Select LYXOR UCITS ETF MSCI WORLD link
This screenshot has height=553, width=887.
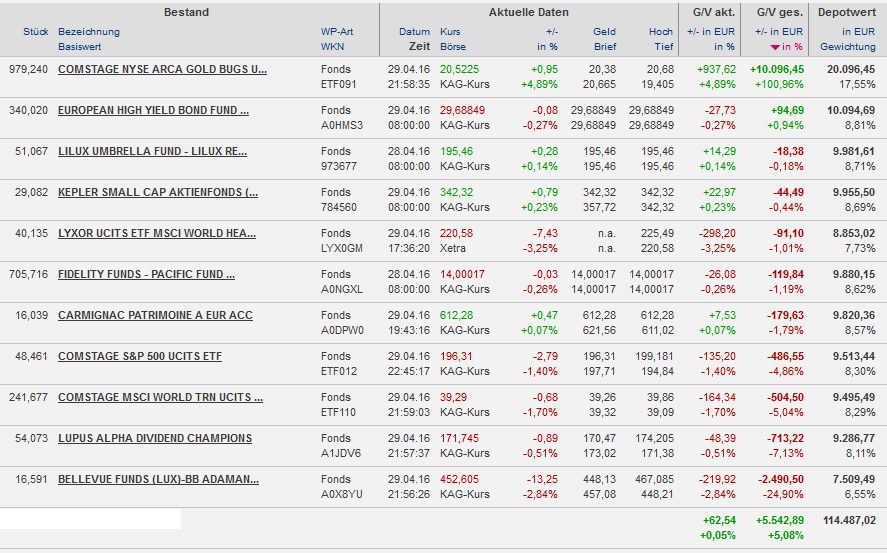pos(156,233)
